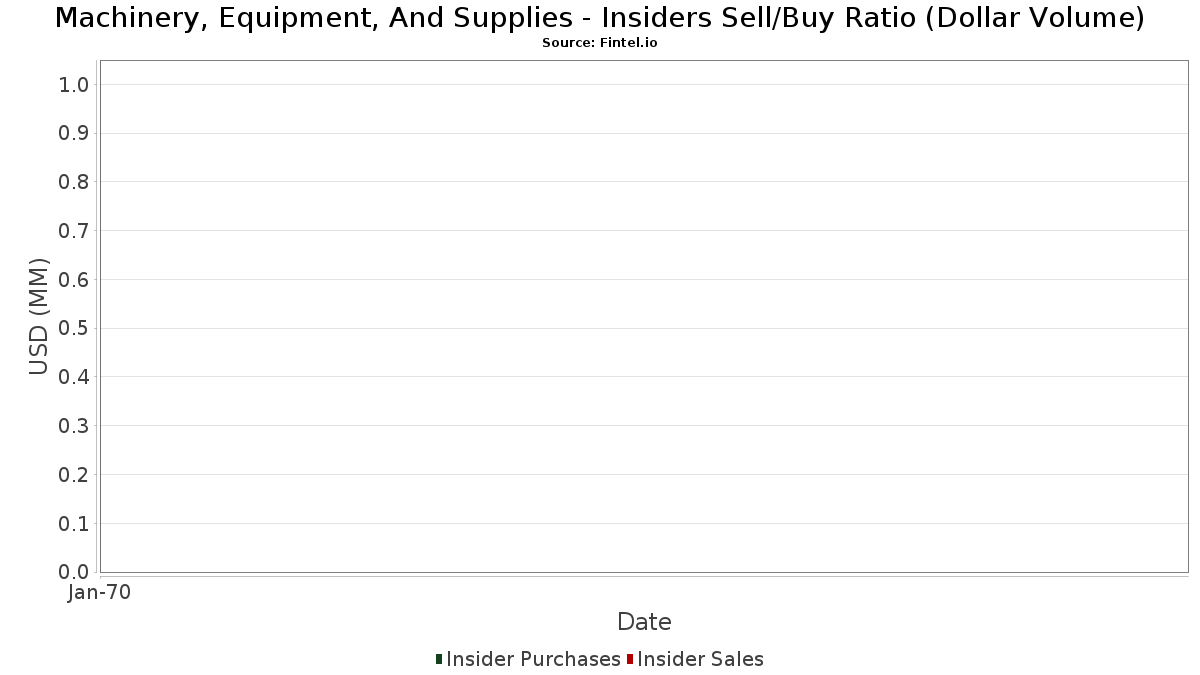Screen dimensions: 1200x675
Task: Select the 1.0 y-axis tick label
Action: click(75, 85)
